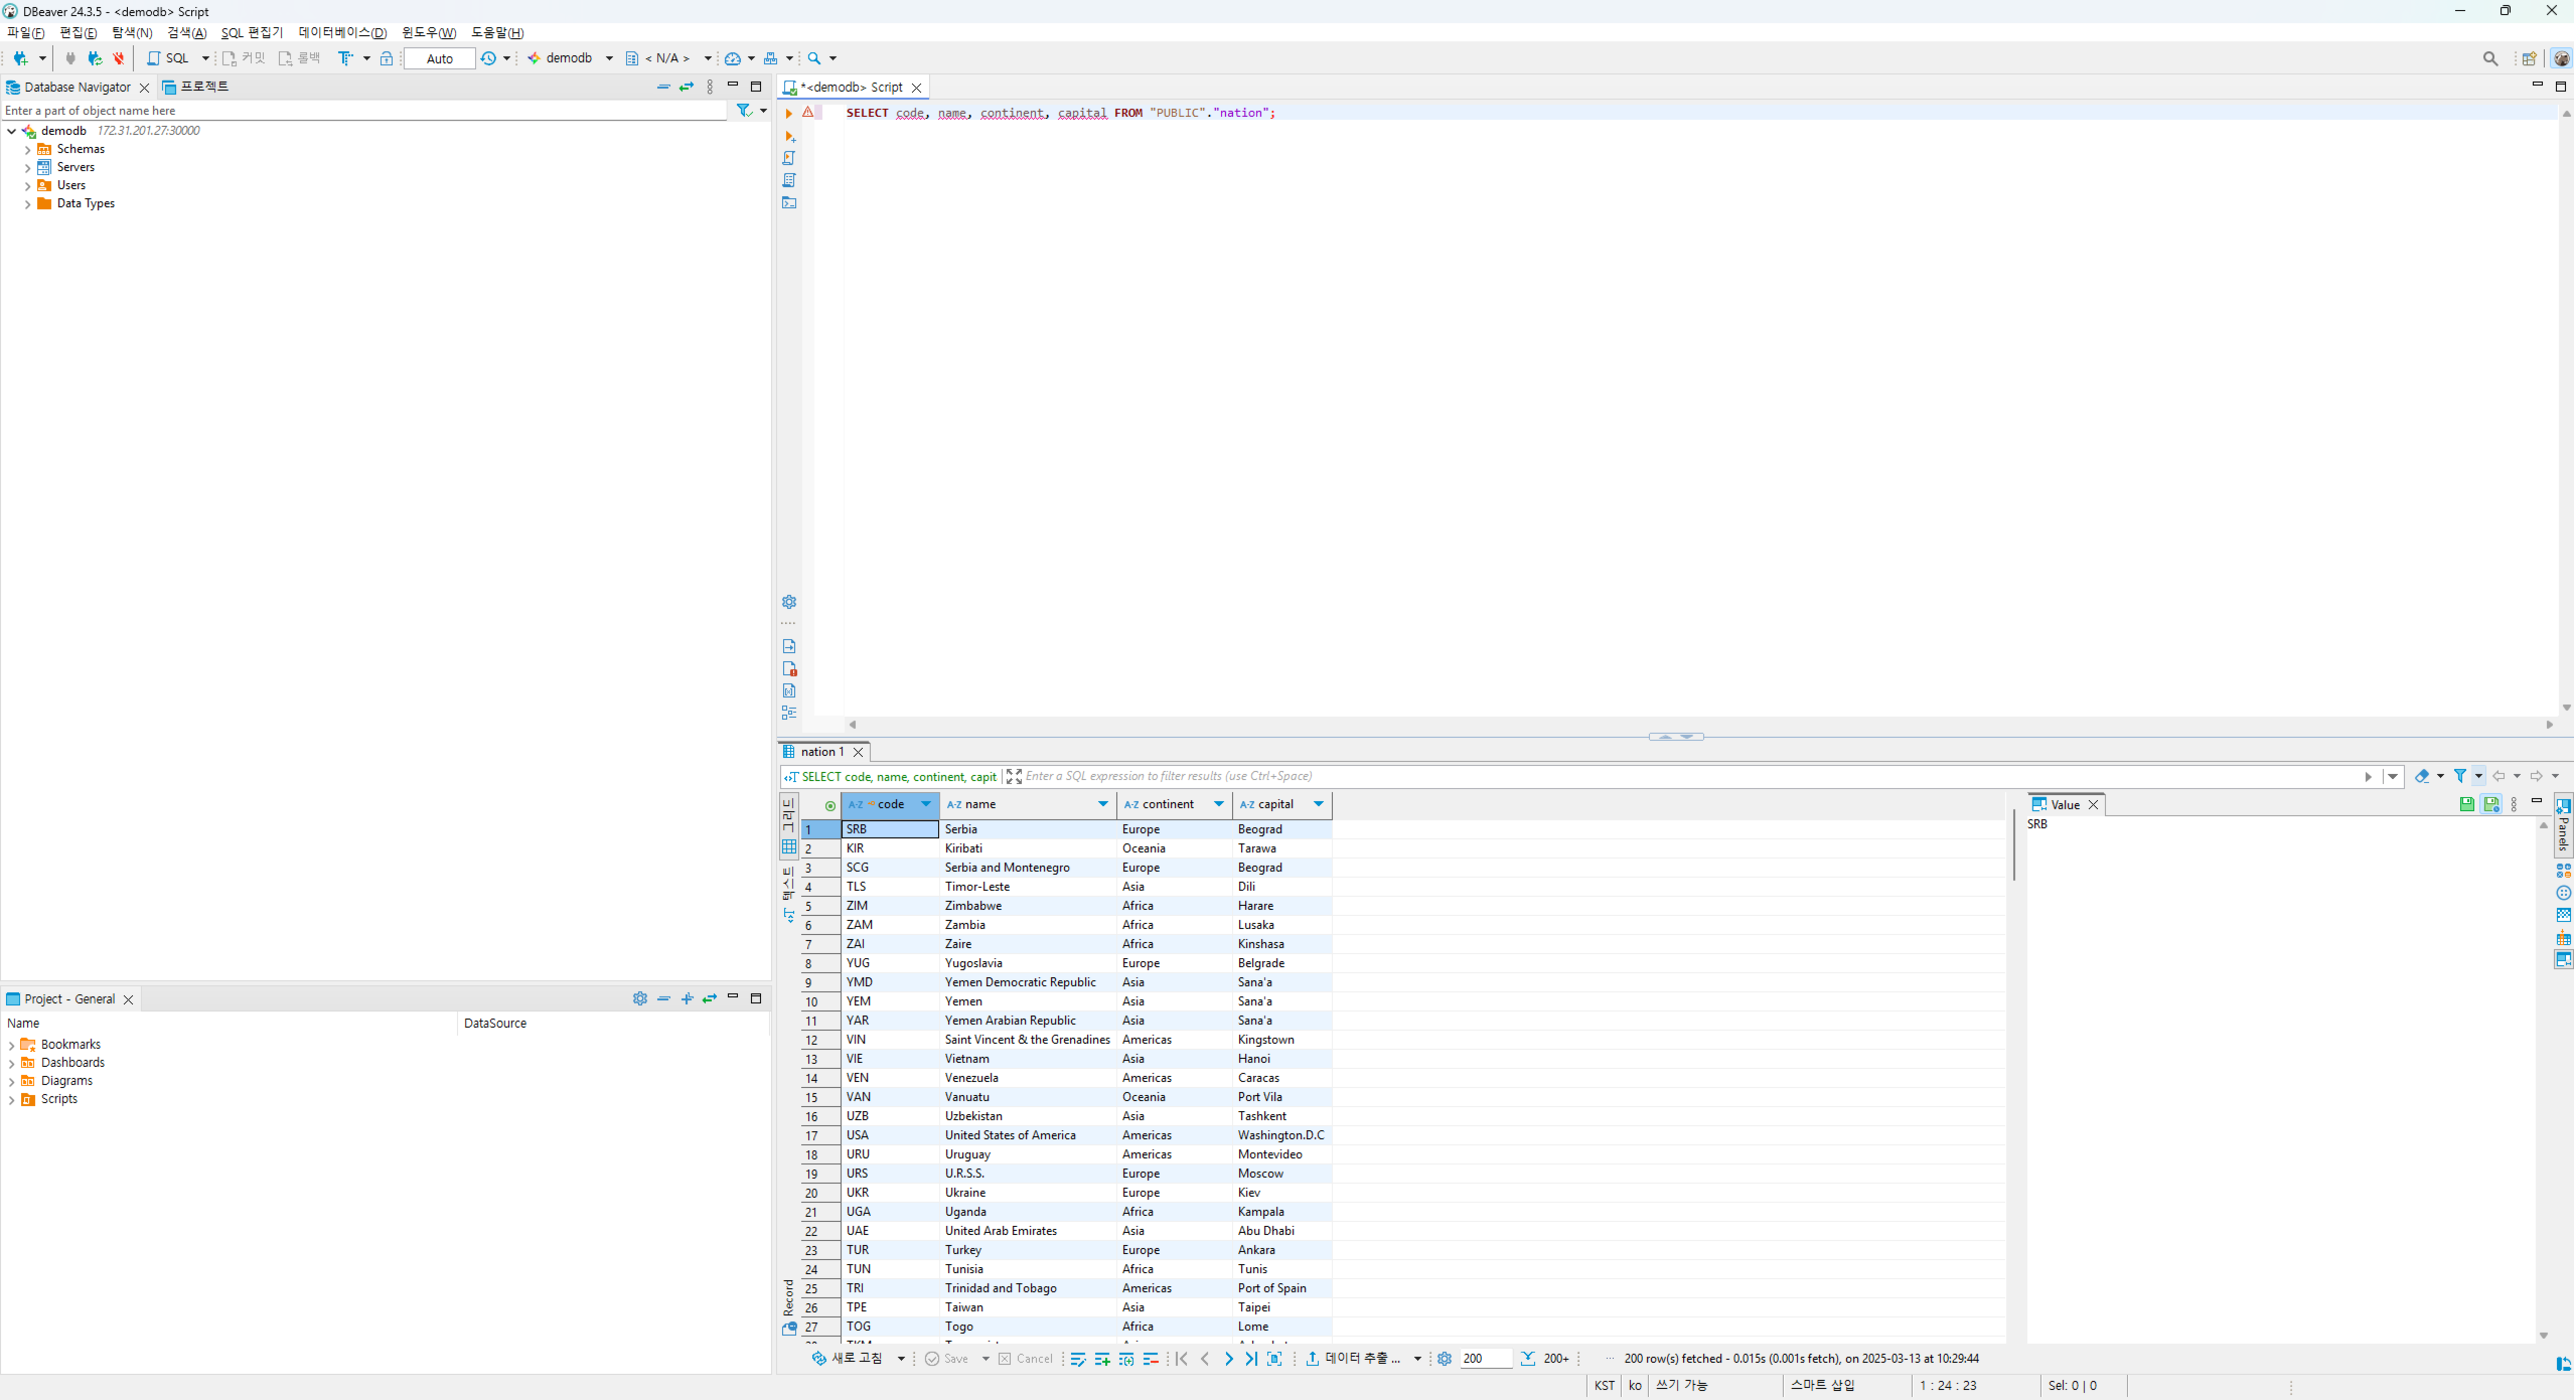Expand the Schemas tree node

point(28,150)
